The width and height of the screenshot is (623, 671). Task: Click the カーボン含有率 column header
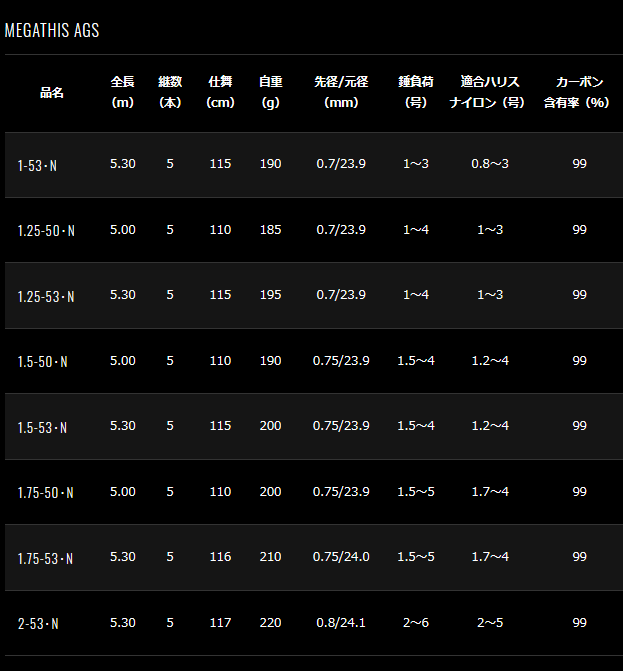(577, 92)
